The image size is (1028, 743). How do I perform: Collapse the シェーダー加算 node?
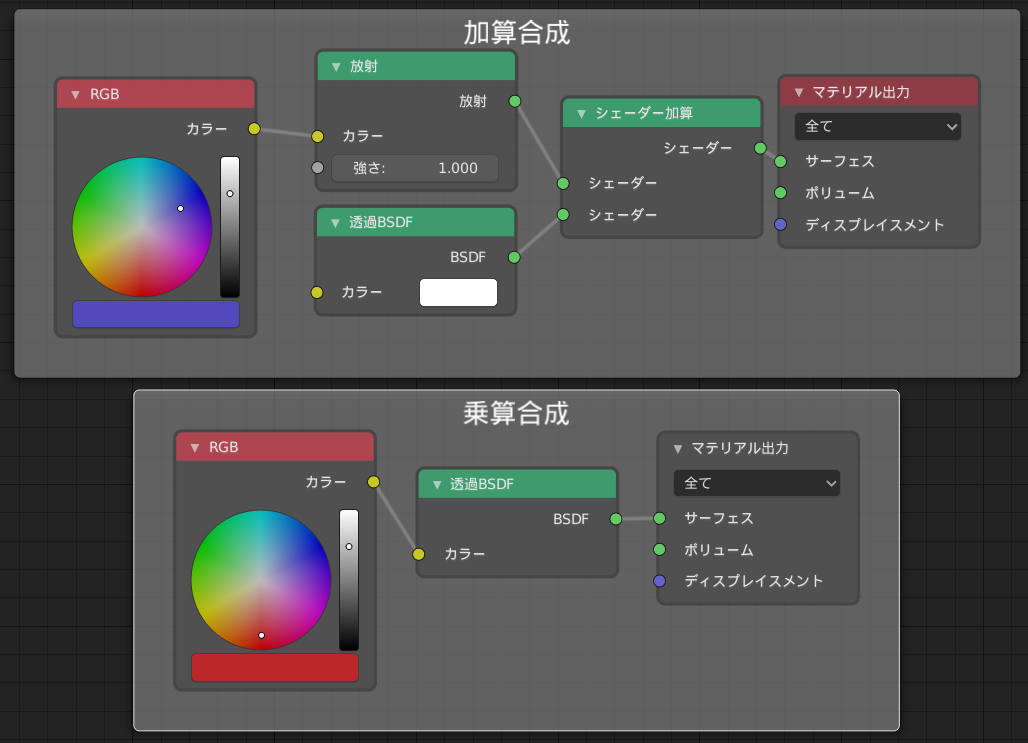(x=581, y=114)
